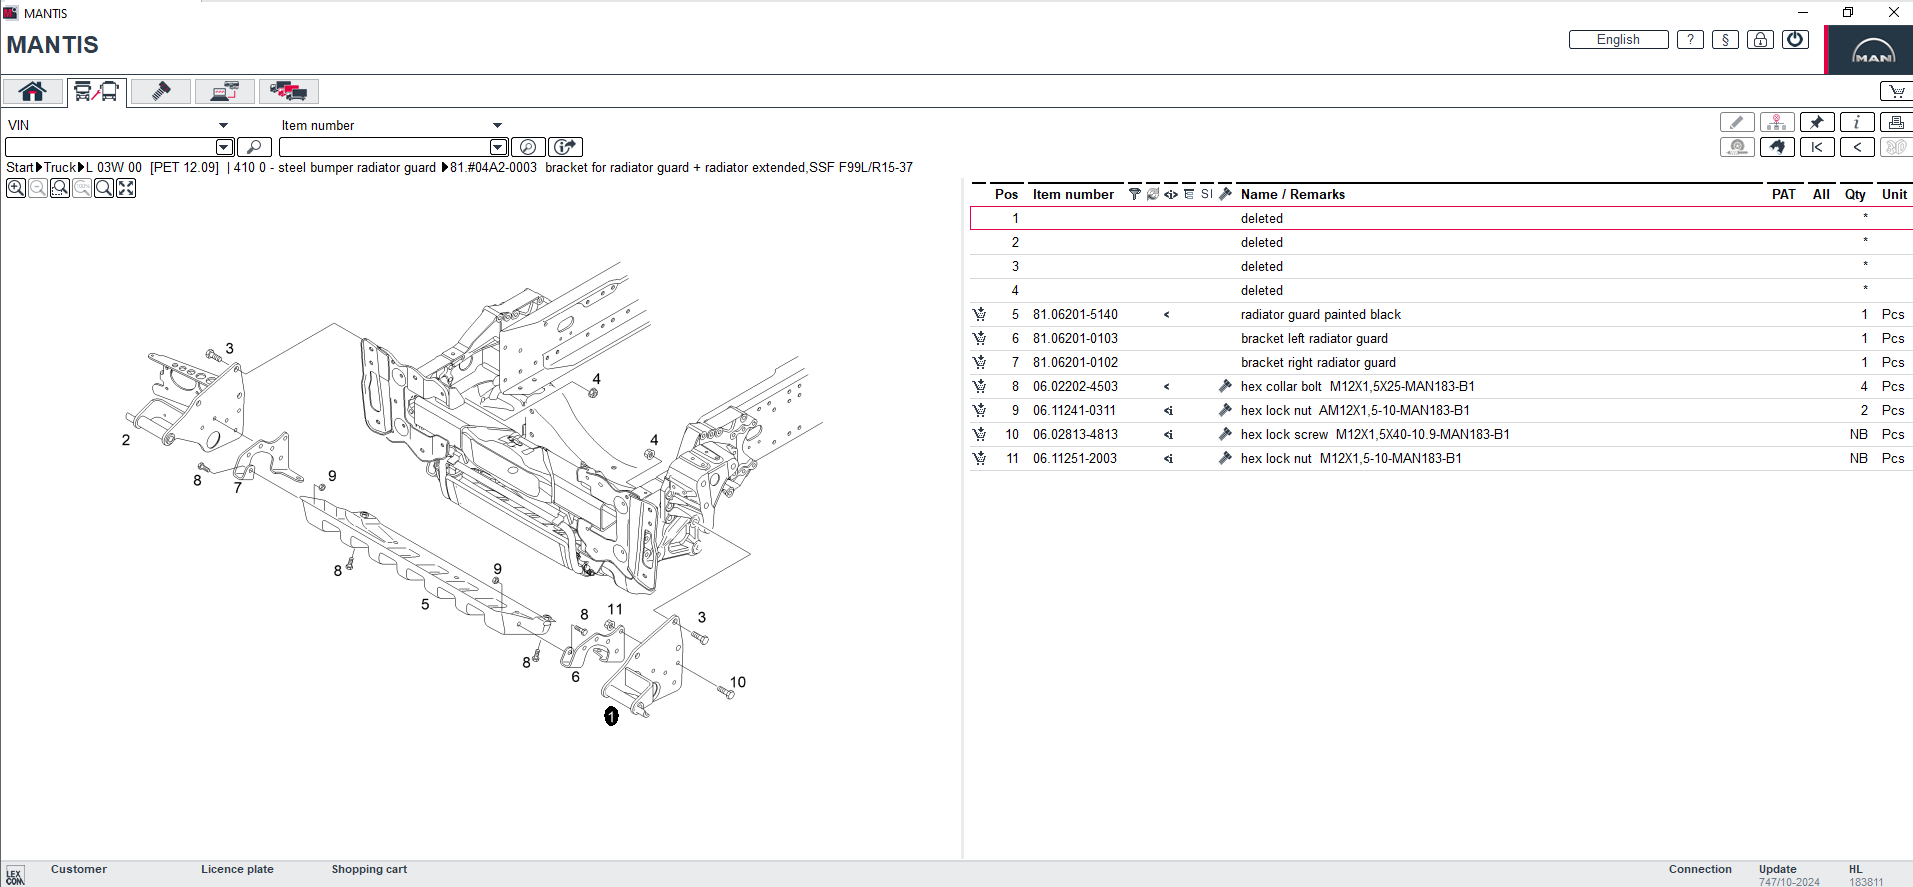Viewport: 1913px width, 887px height.
Task: Click the printer icon button
Action: click(x=1896, y=122)
